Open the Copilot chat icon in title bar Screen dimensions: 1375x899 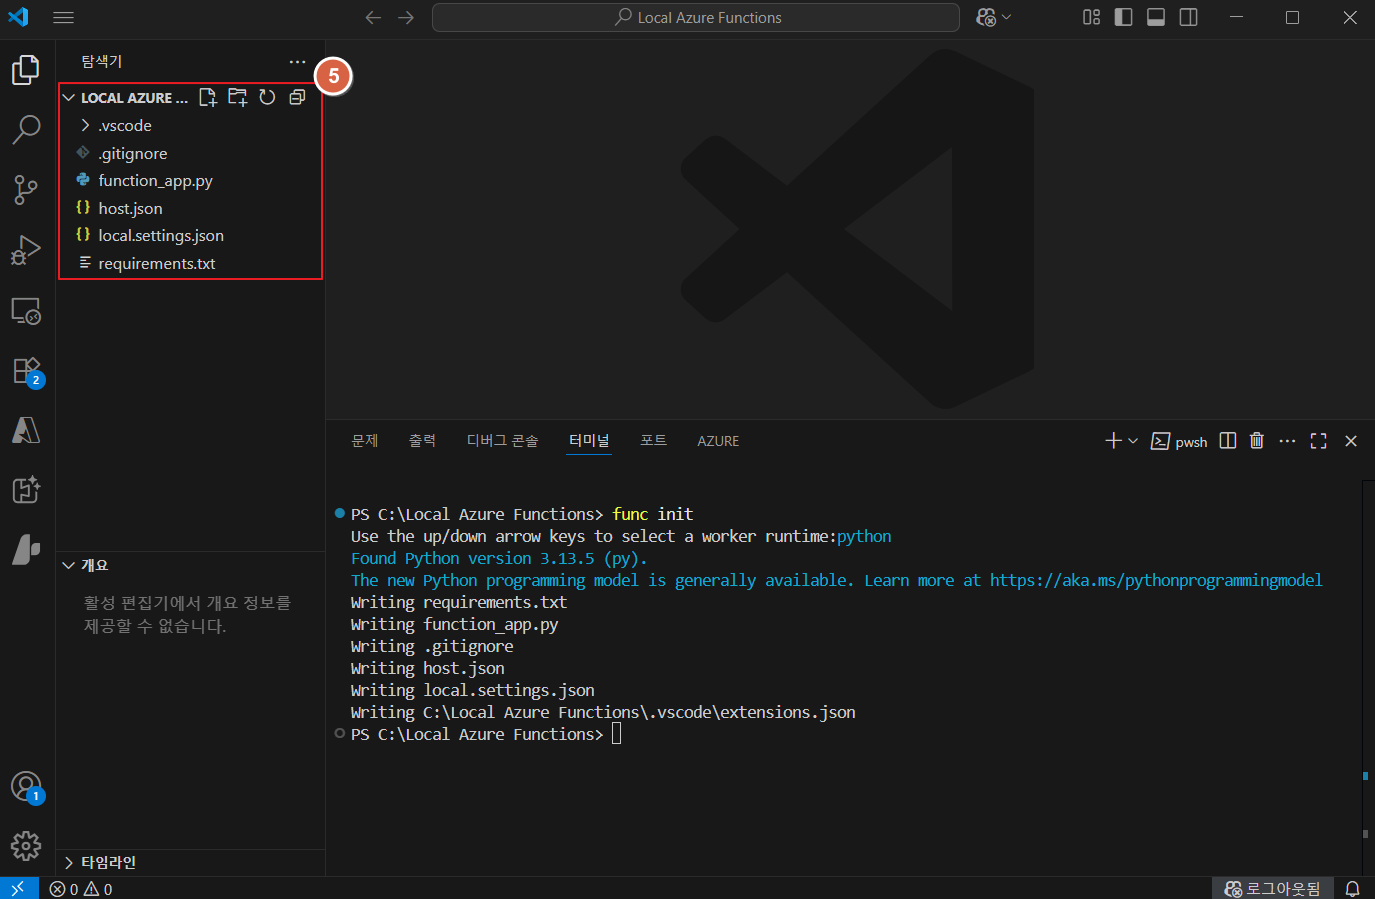tap(986, 17)
